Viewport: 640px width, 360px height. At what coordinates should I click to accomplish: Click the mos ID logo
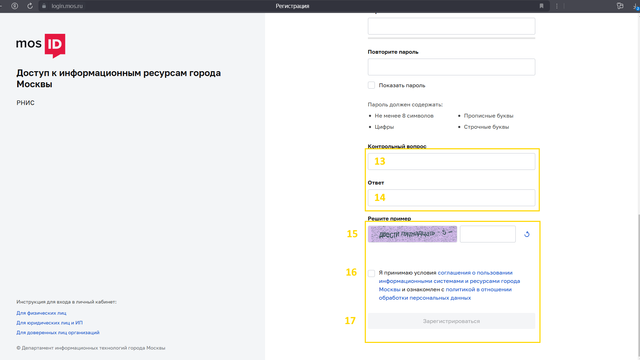click(40, 45)
